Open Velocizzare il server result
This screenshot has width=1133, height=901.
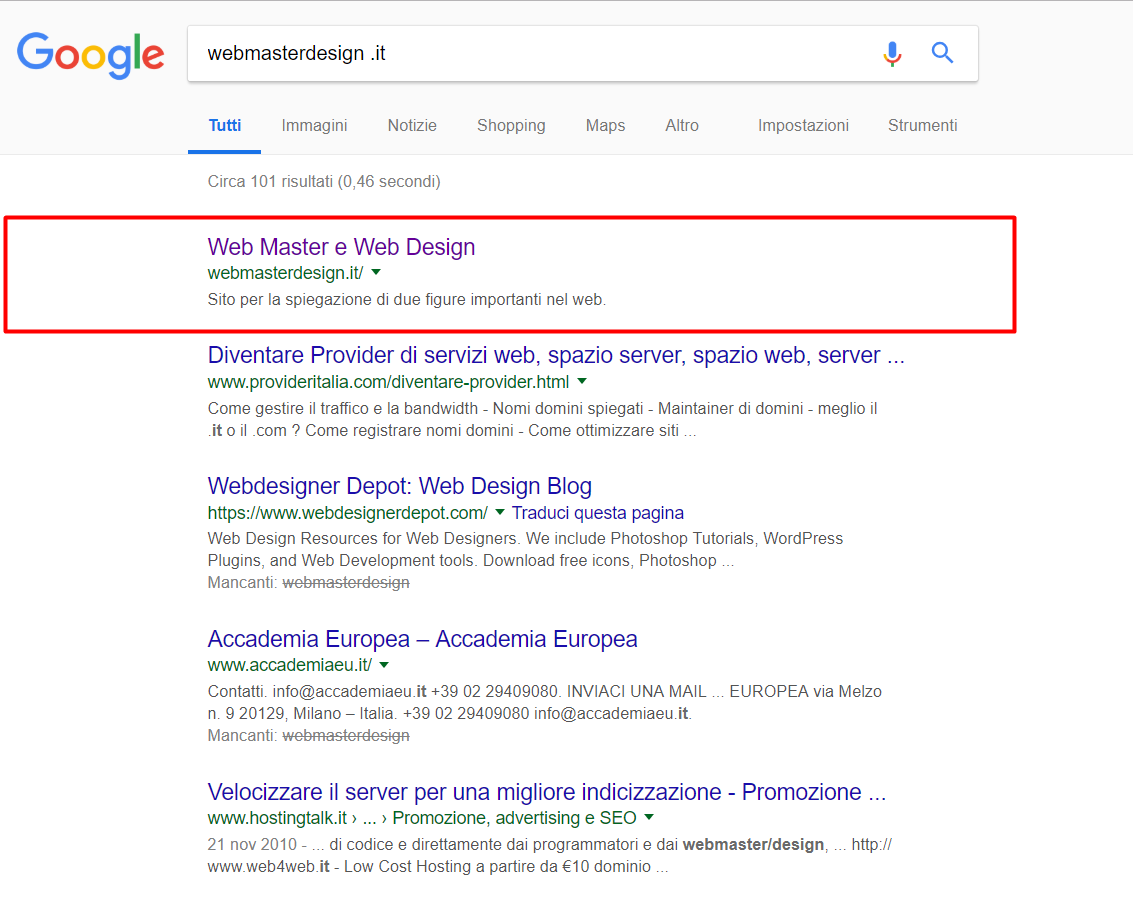546,793
